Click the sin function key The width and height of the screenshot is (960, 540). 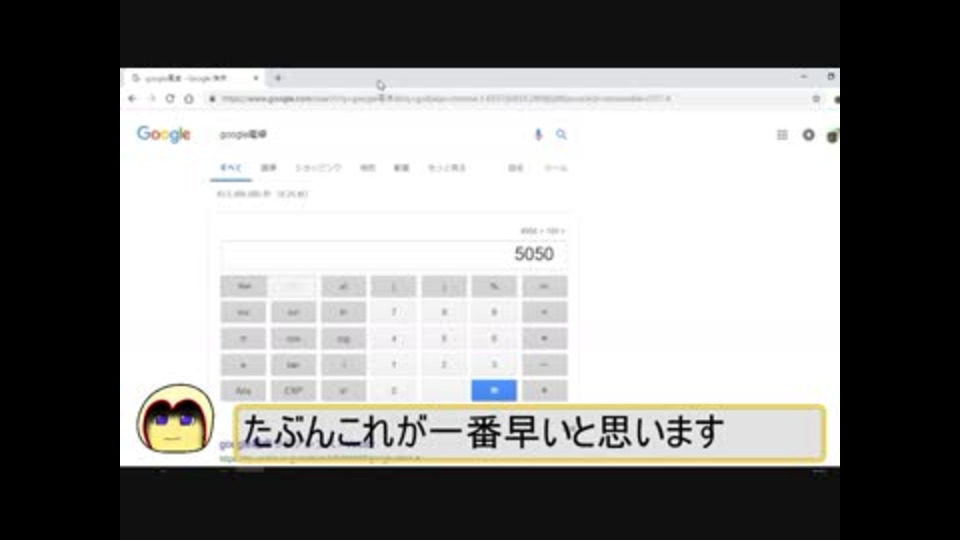tap(293, 312)
